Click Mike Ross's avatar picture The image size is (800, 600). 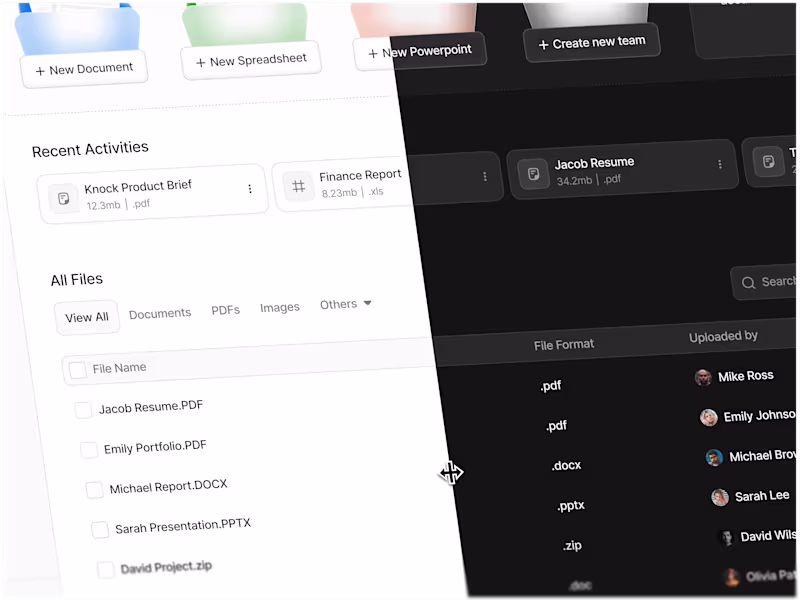pyautogui.click(x=703, y=378)
